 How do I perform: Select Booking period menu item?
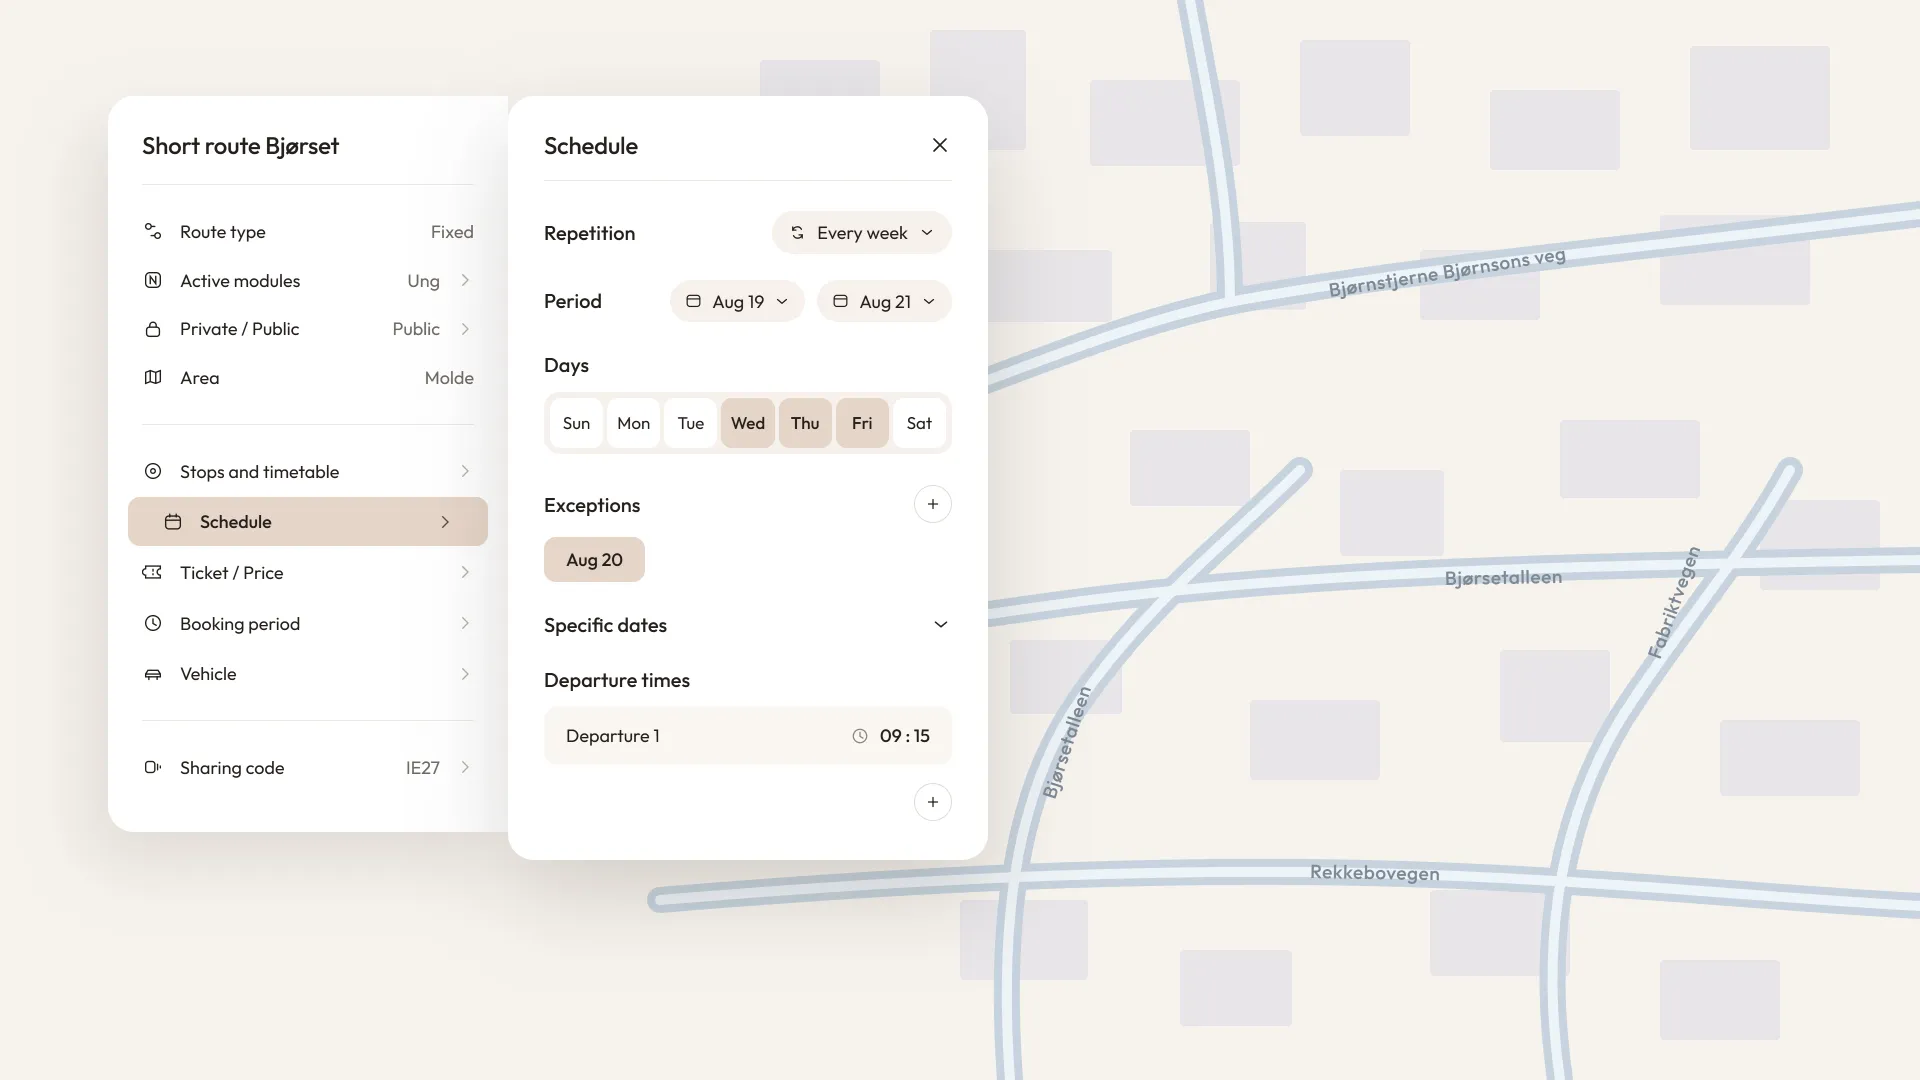click(x=308, y=624)
